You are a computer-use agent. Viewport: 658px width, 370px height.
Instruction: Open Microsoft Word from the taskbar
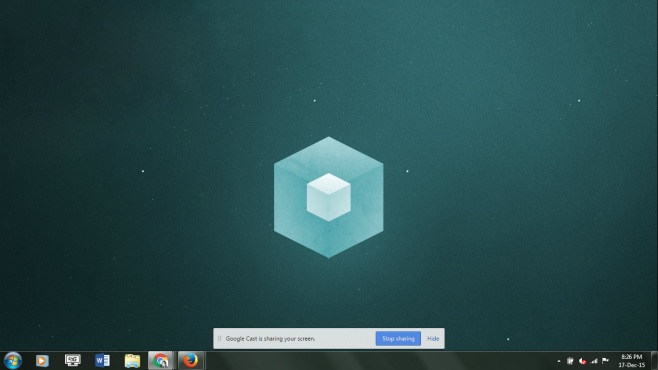[x=102, y=360]
